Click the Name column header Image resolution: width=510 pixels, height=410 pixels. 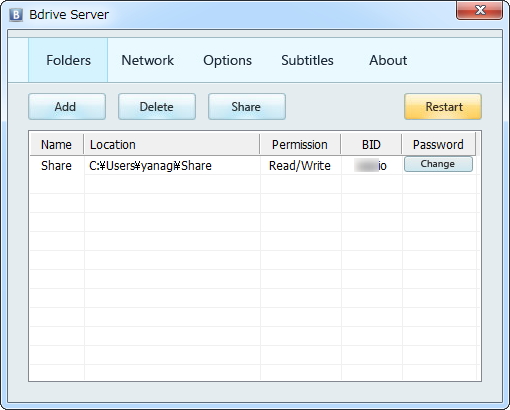click(56, 145)
